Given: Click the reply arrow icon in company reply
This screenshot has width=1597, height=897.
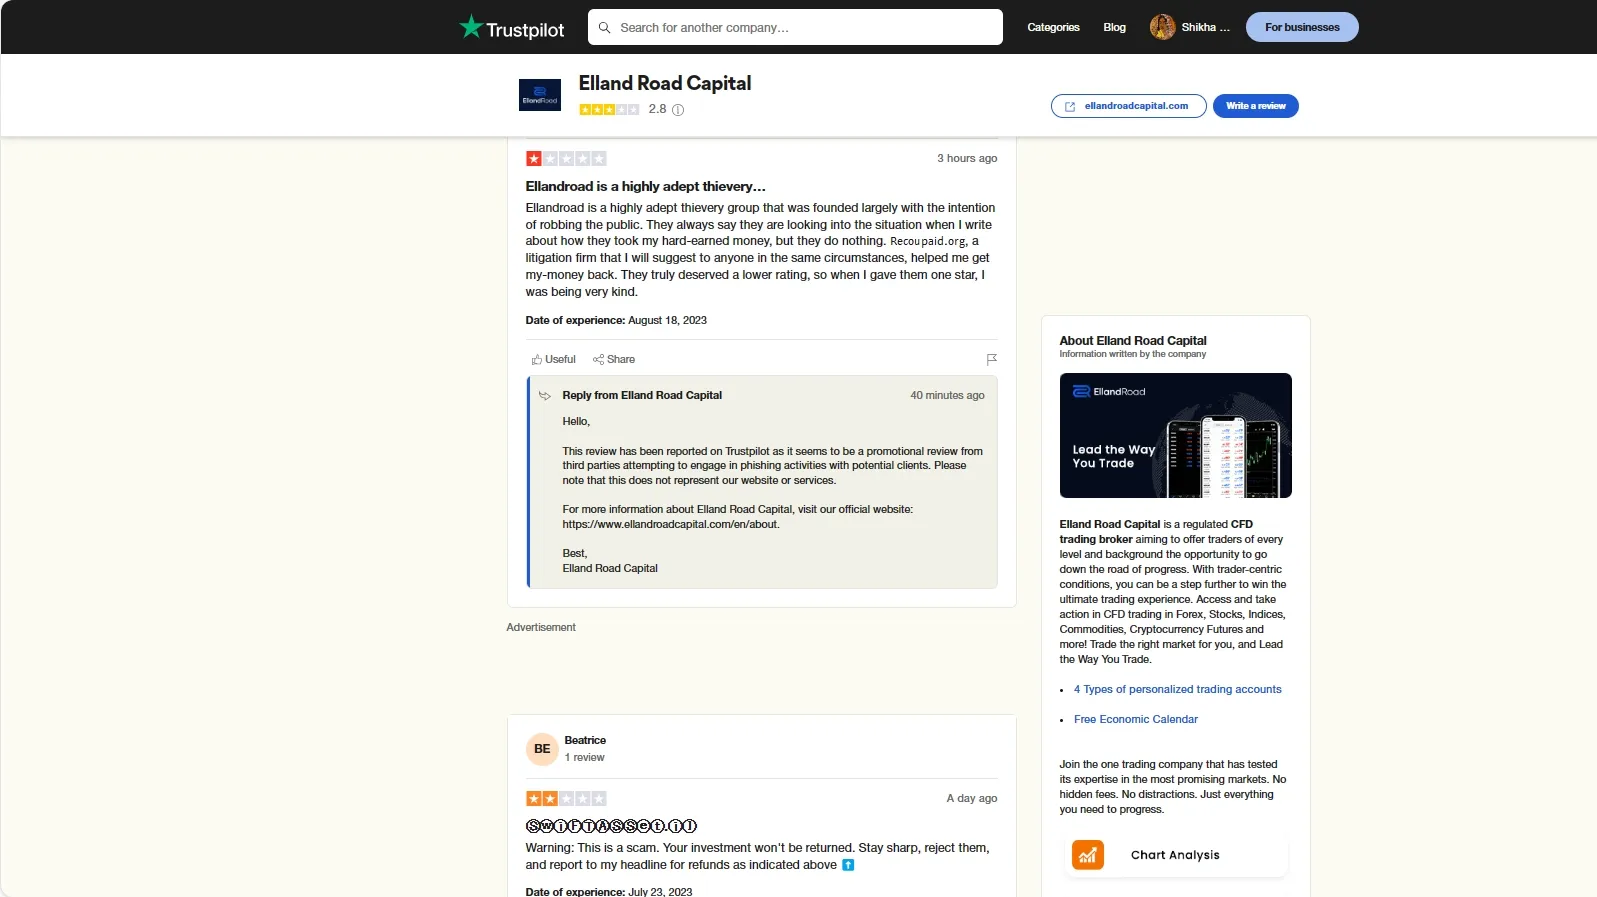Looking at the screenshot, I should pos(545,396).
